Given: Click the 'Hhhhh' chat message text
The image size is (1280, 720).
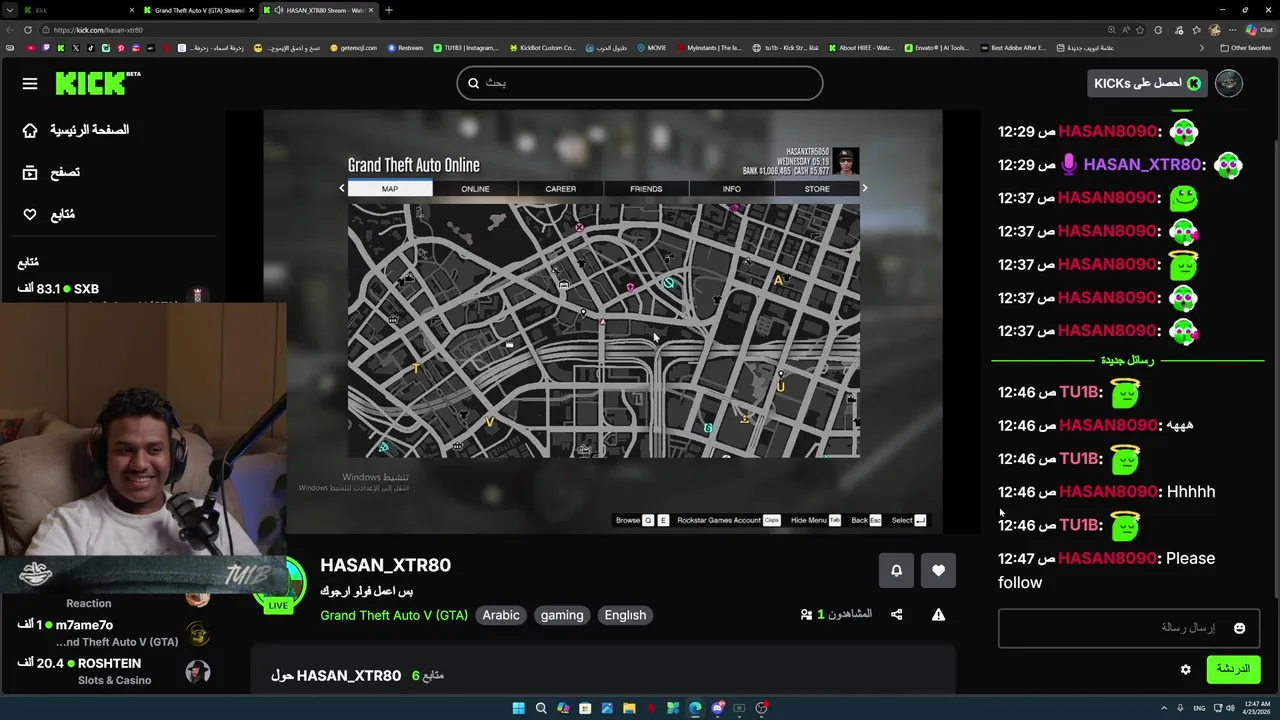Looking at the screenshot, I should (x=1190, y=492).
